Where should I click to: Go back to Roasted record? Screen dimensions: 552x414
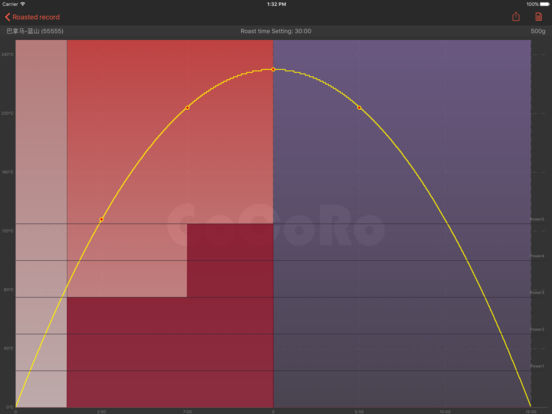coord(36,17)
